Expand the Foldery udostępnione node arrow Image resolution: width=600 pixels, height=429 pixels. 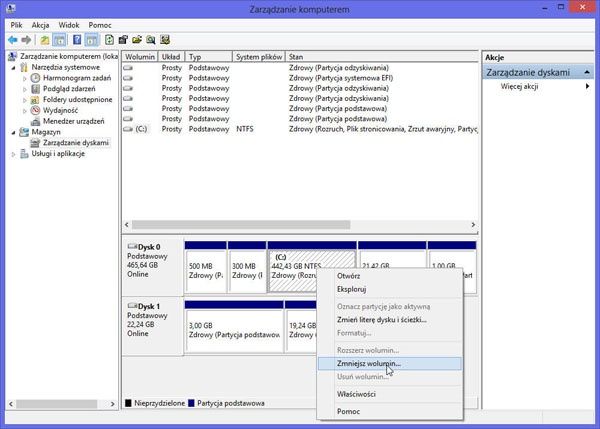[x=25, y=100]
